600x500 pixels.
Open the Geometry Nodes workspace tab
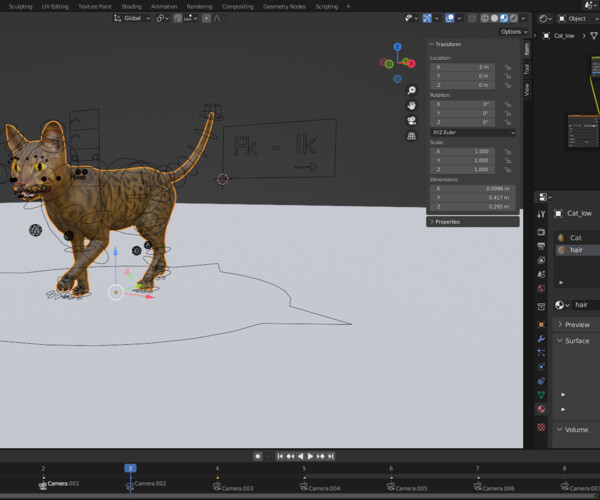(x=284, y=7)
